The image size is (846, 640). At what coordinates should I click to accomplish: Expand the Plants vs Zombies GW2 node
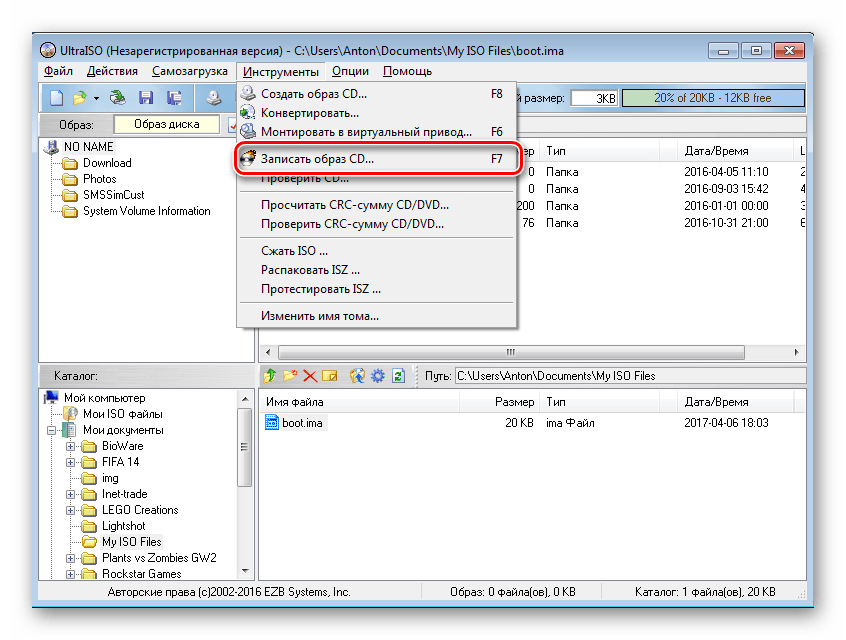pos(70,558)
